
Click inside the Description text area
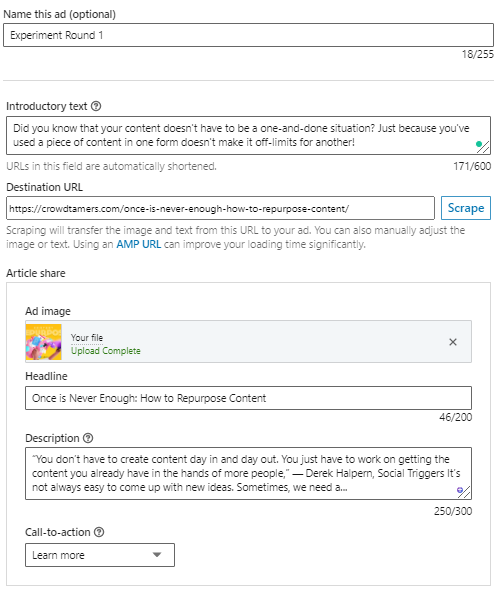coord(248,473)
